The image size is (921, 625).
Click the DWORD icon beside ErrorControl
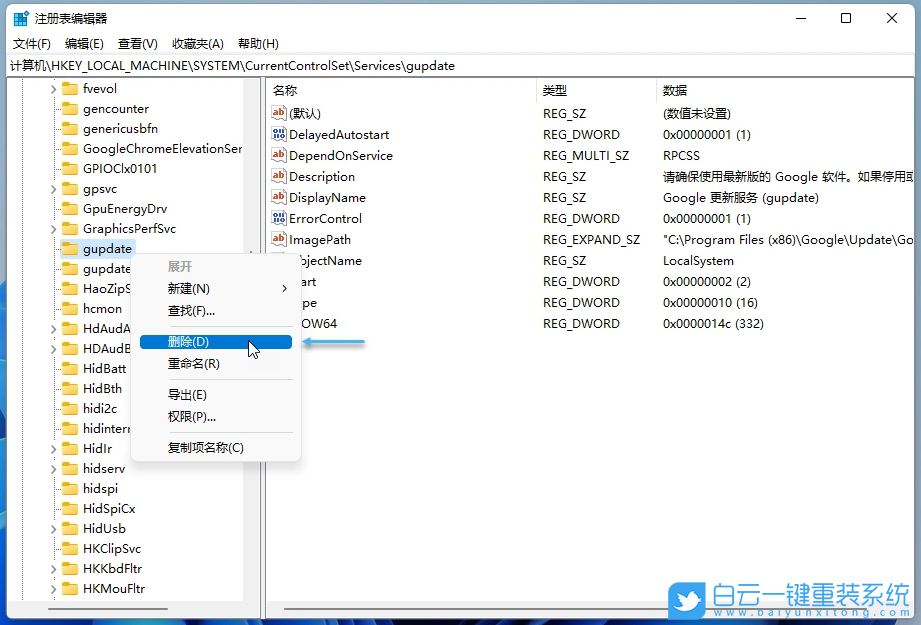(x=281, y=218)
